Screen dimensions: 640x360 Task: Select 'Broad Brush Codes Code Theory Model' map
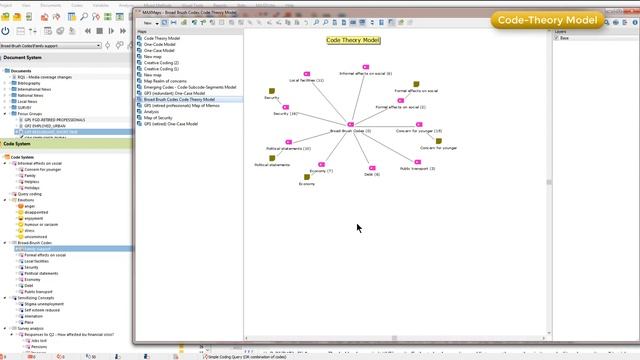tap(179, 99)
